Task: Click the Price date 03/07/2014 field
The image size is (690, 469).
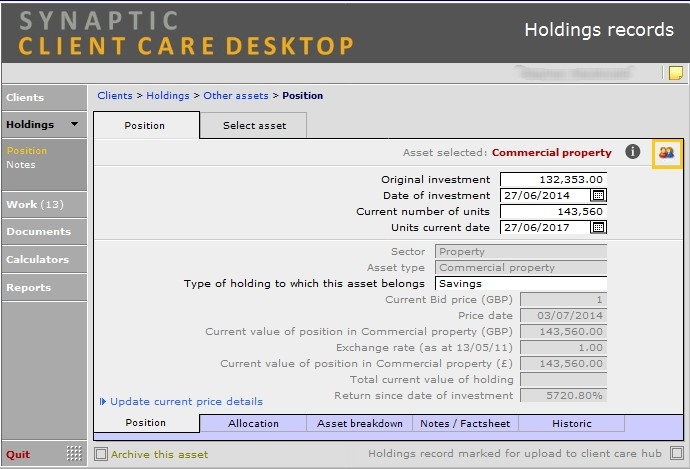Action: 563,315
